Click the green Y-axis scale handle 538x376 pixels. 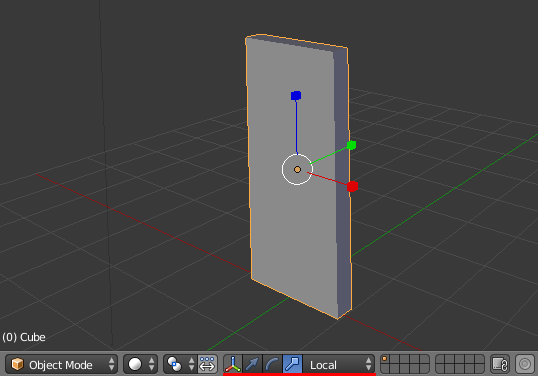(x=351, y=145)
